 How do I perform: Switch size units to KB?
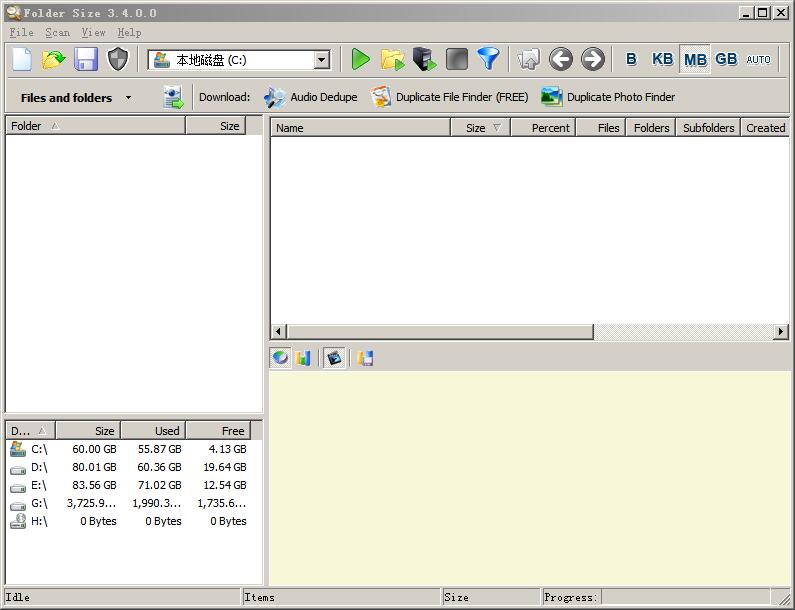click(662, 59)
